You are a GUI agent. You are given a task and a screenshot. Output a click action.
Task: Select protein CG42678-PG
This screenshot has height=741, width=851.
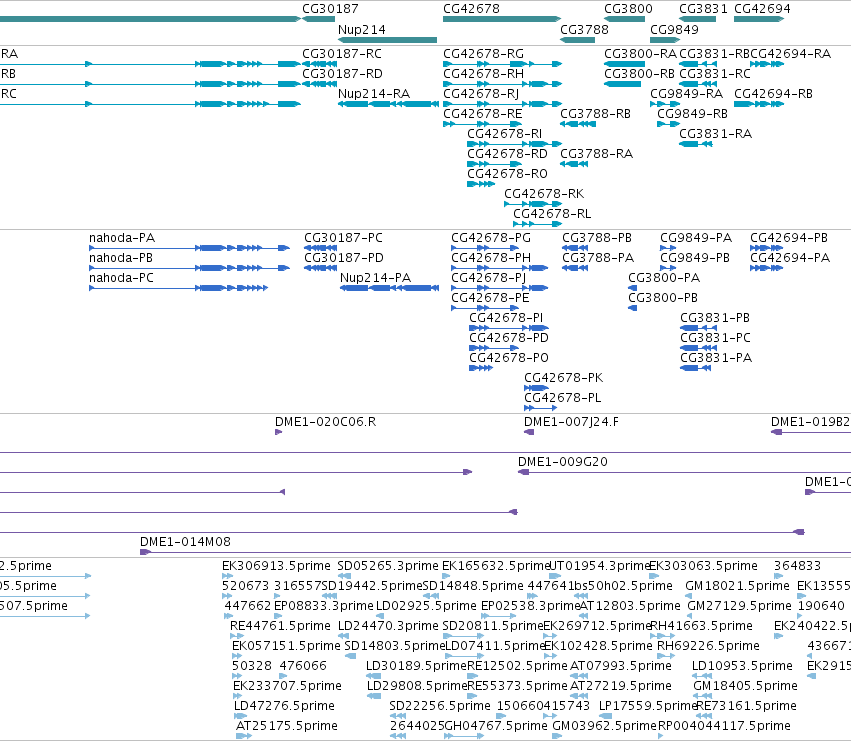click(485, 248)
